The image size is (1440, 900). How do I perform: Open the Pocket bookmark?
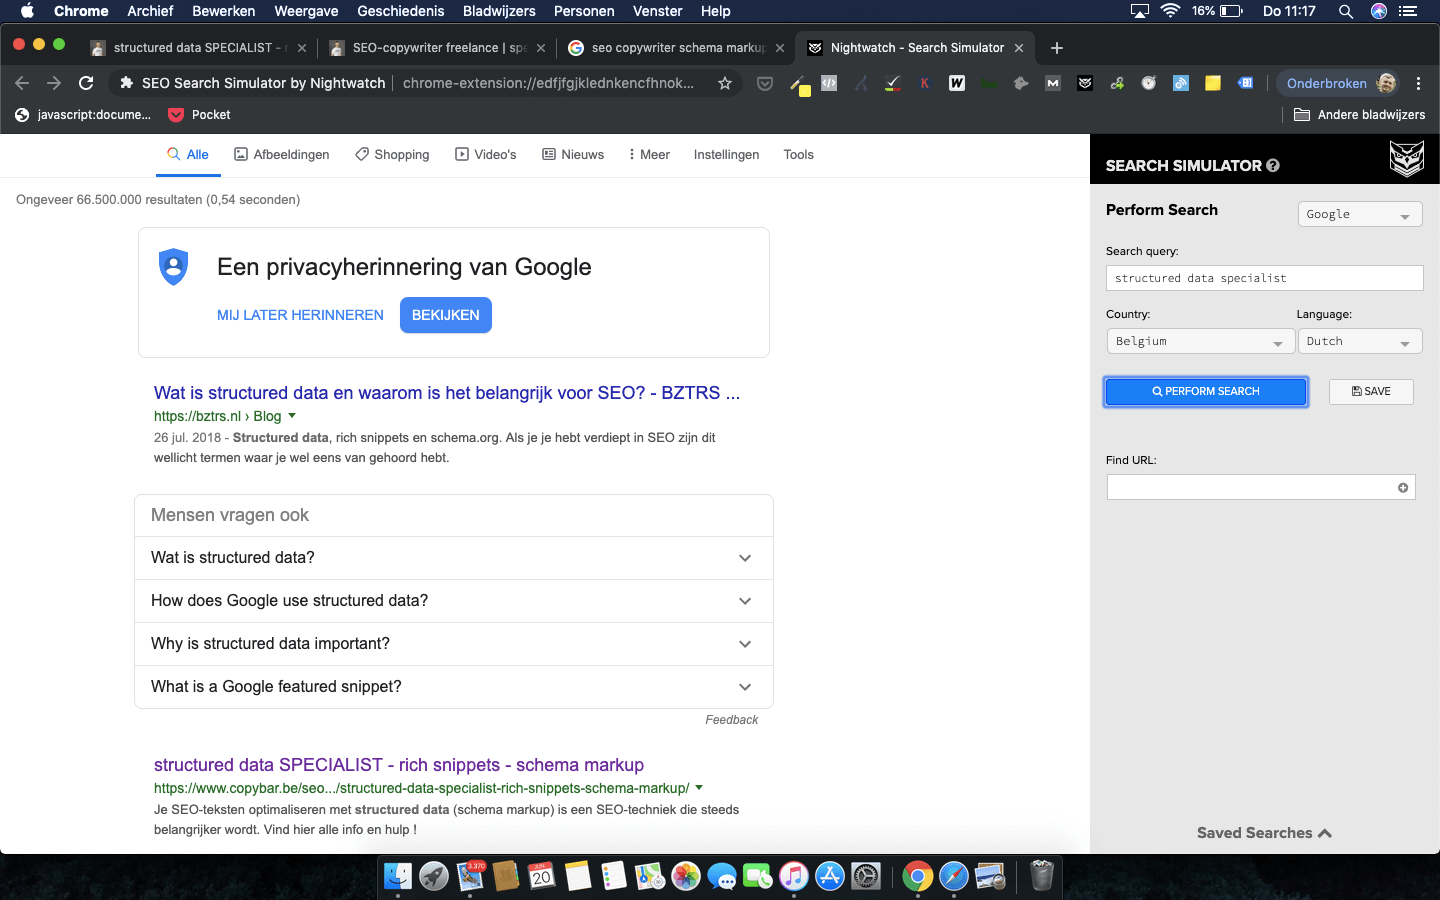pos(199,115)
